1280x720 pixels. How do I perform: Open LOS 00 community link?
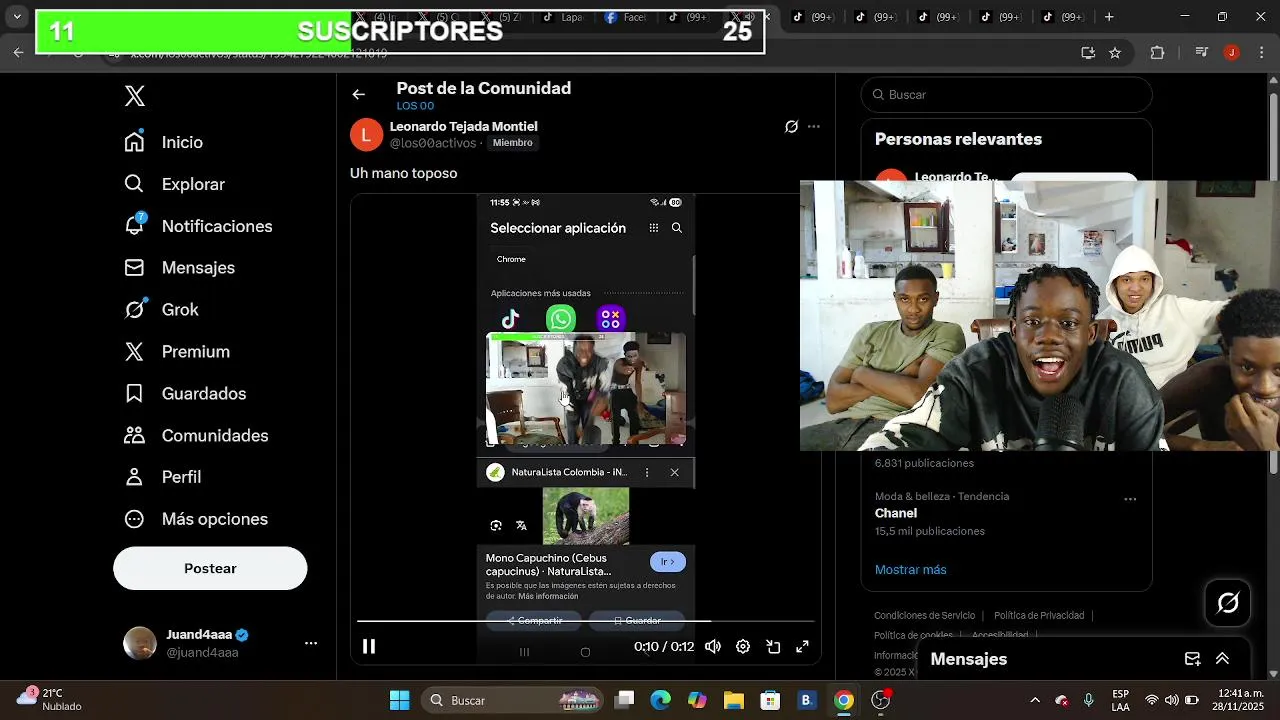(x=415, y=106)
